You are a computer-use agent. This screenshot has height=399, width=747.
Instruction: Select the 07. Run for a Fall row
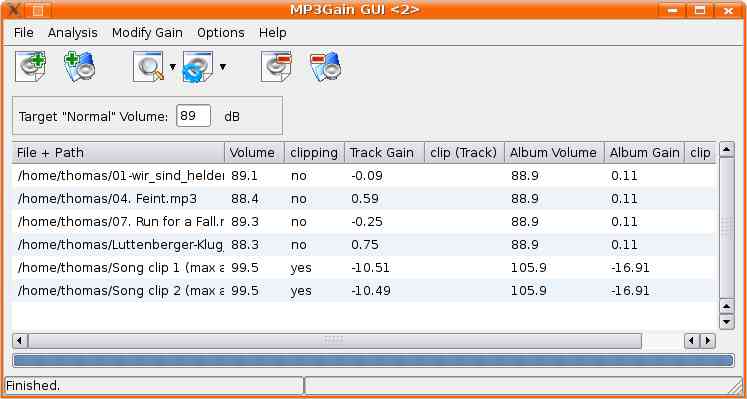(x=363, y=222)
